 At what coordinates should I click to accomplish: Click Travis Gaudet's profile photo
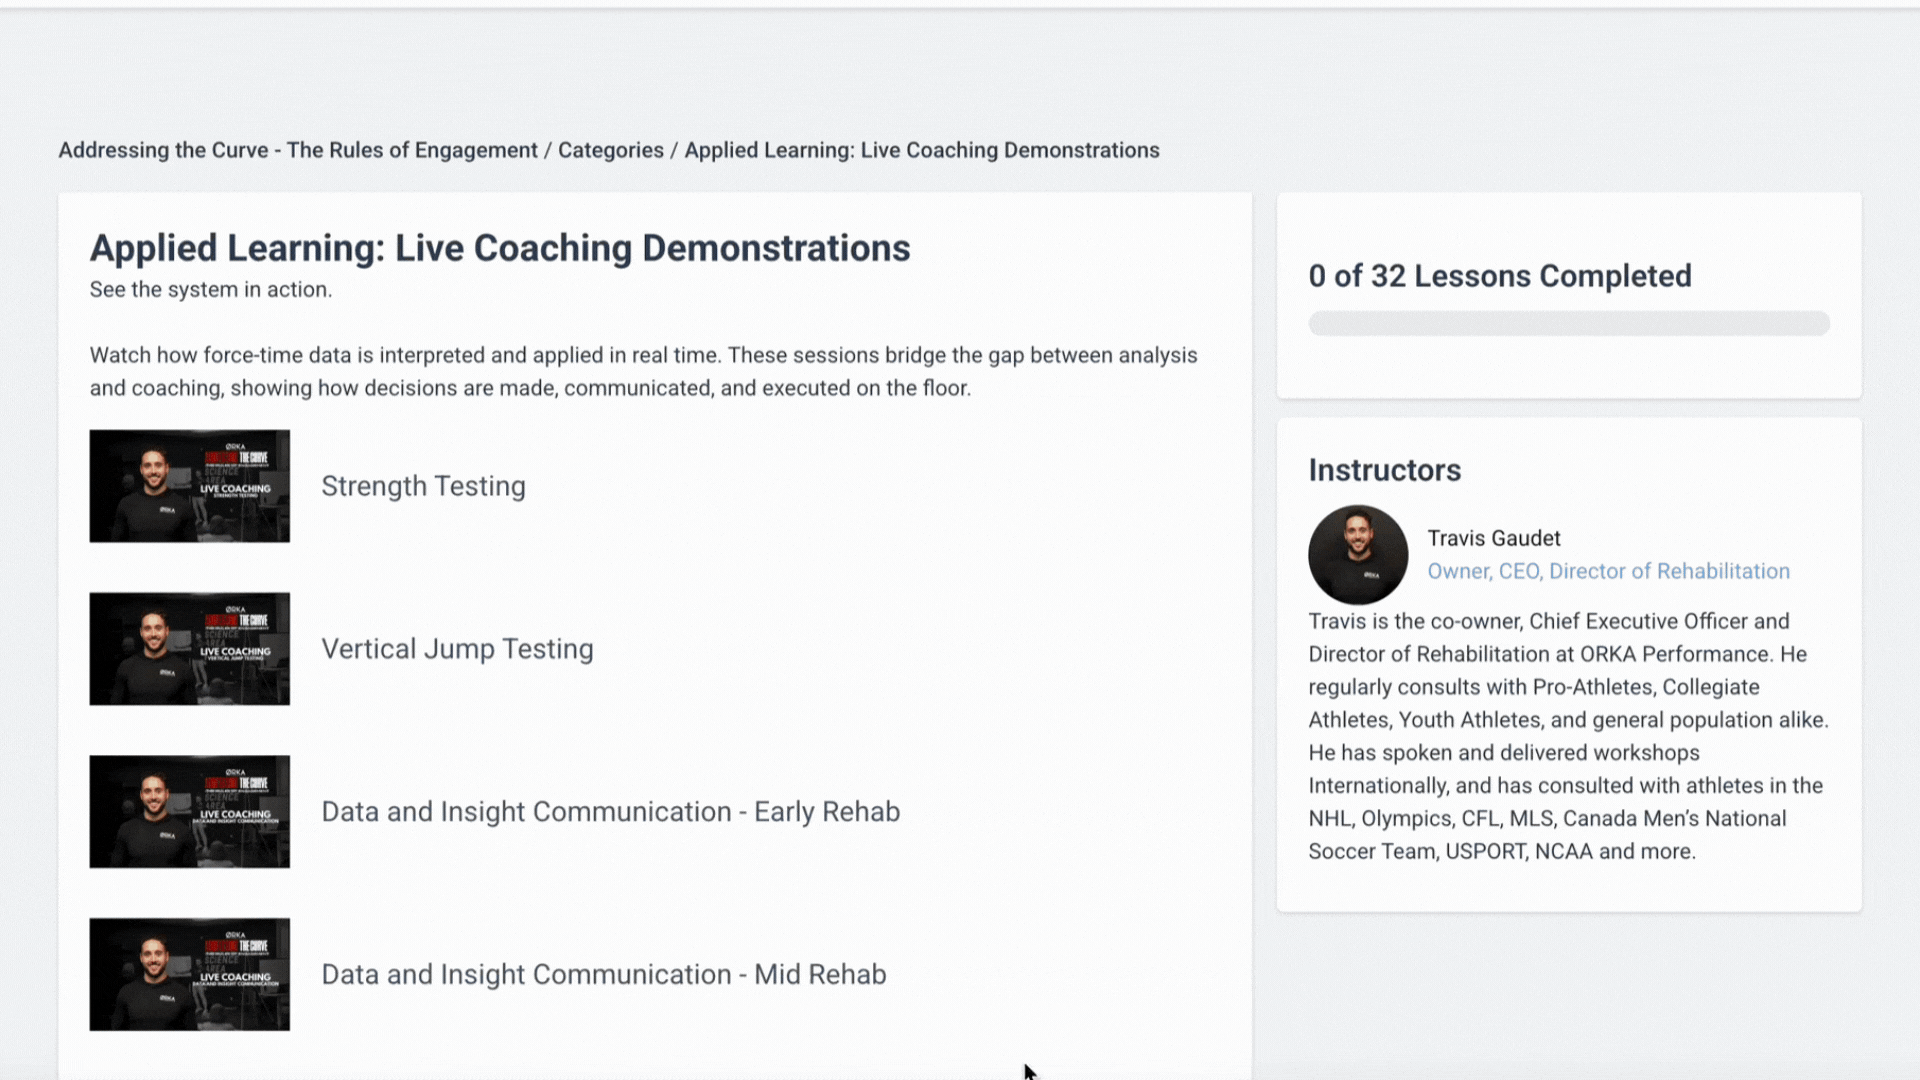(x=1358, y=555)
